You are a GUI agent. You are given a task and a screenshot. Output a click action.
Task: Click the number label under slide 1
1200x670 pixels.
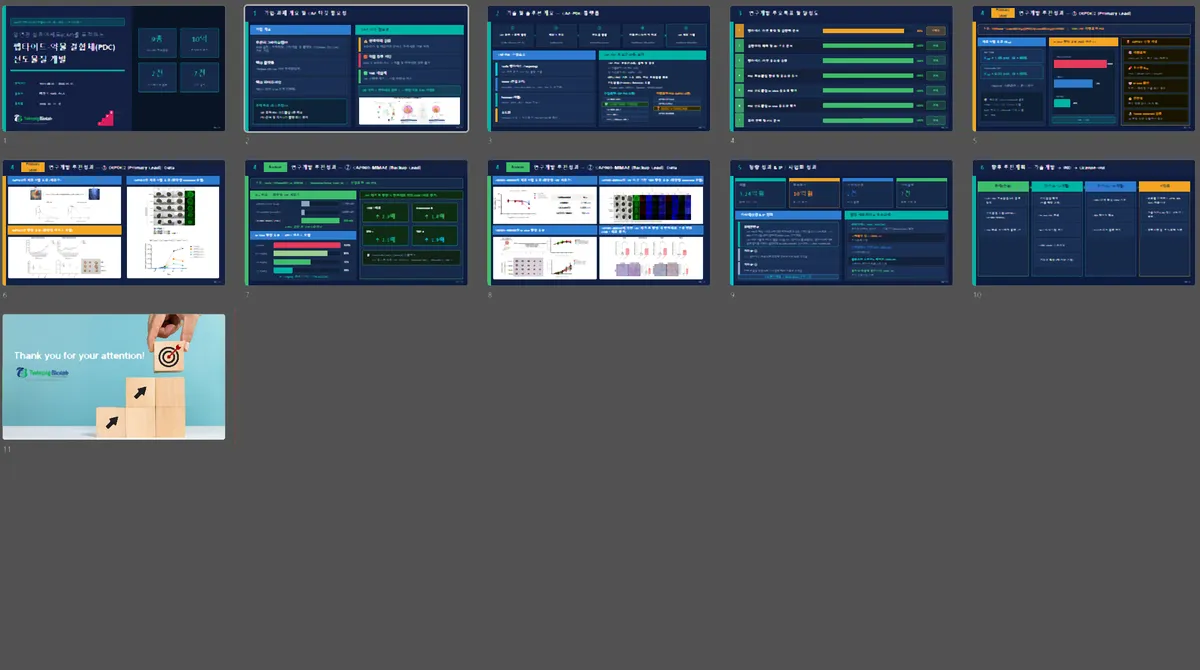click(x=5, y=140)
